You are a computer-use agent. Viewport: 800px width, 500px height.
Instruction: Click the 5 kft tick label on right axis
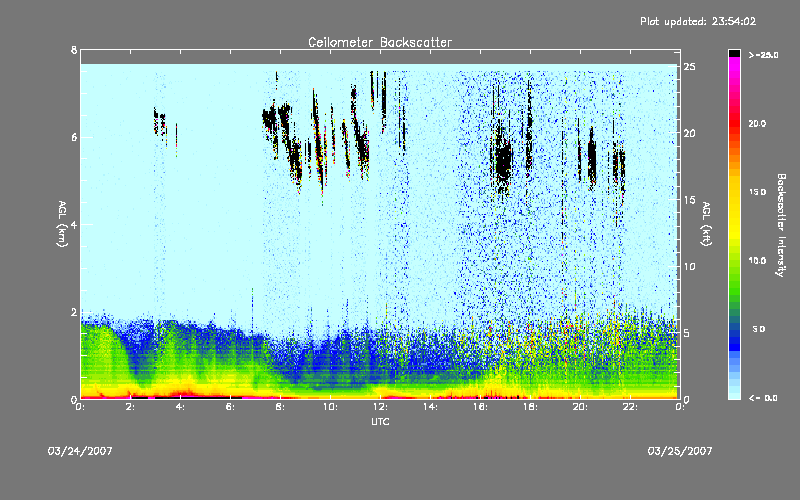point(687,333)
